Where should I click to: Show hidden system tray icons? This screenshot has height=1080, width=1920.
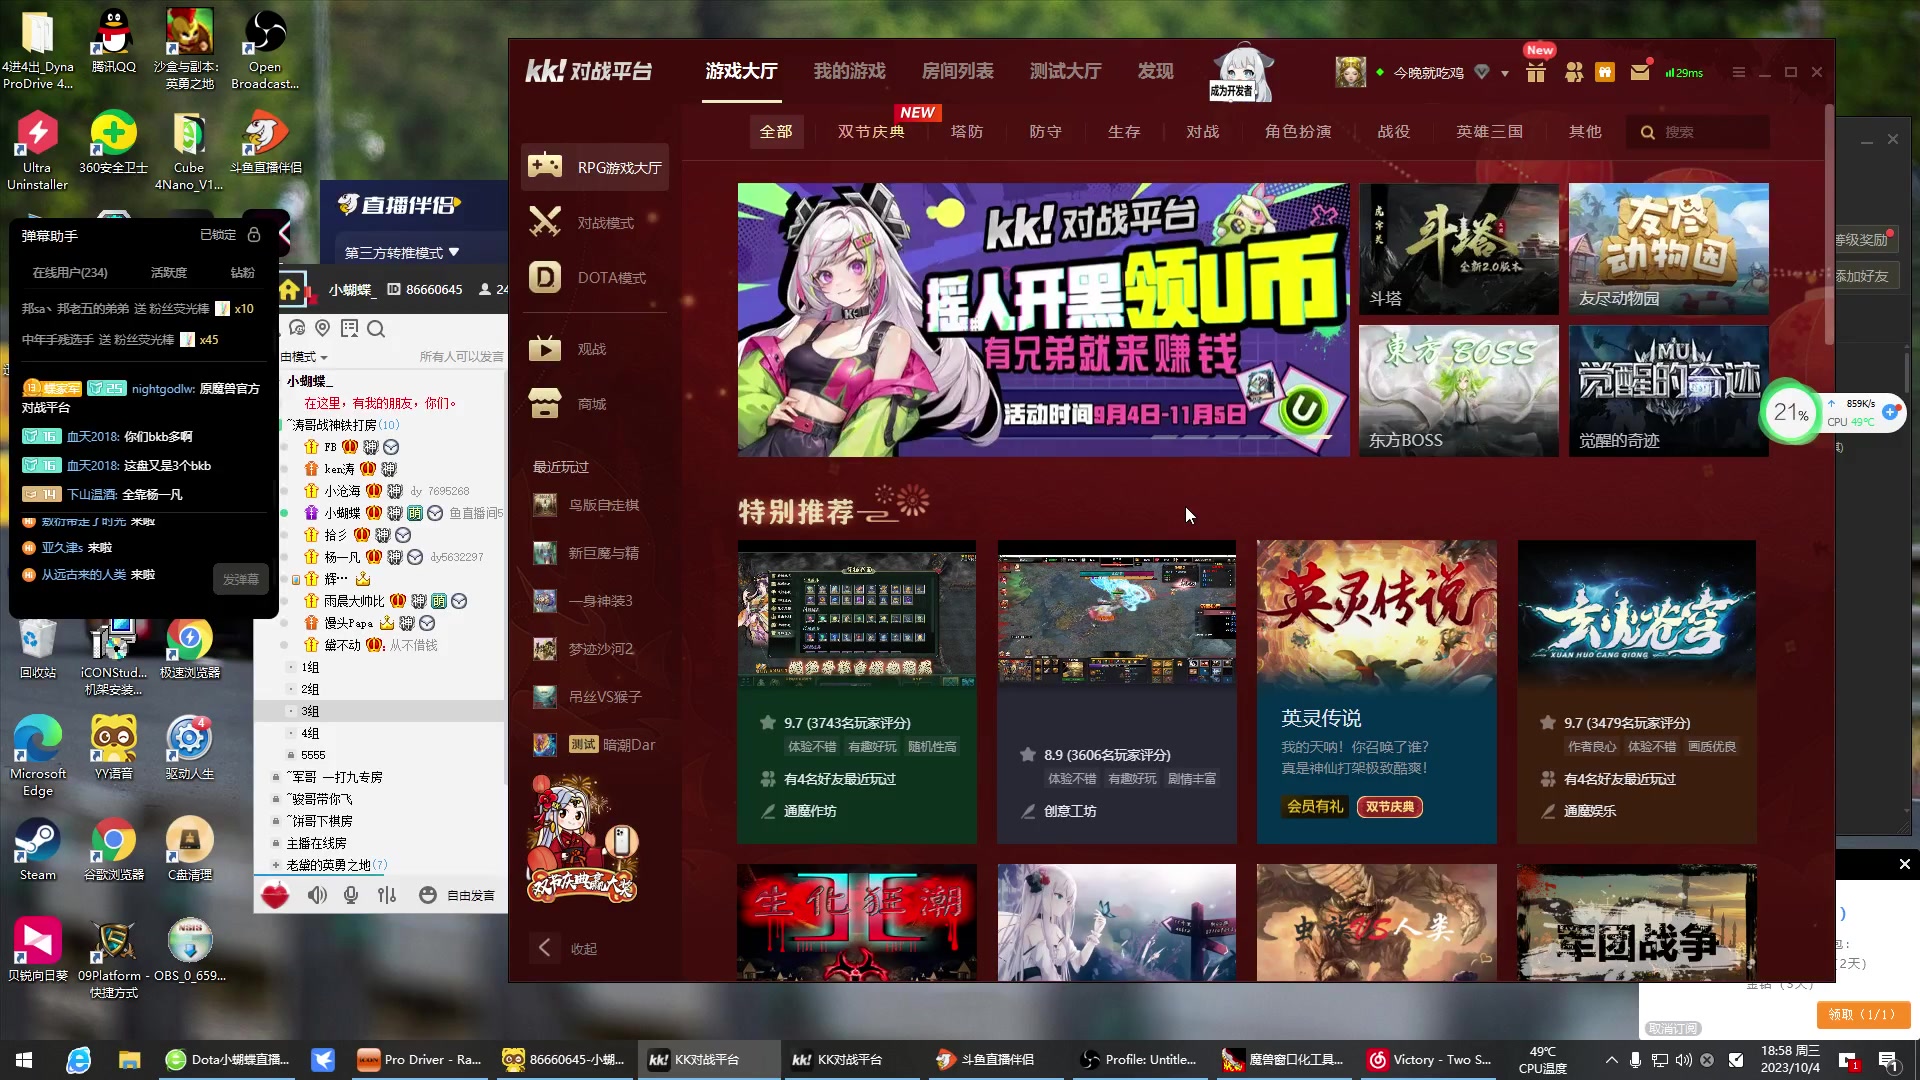1611,1060
